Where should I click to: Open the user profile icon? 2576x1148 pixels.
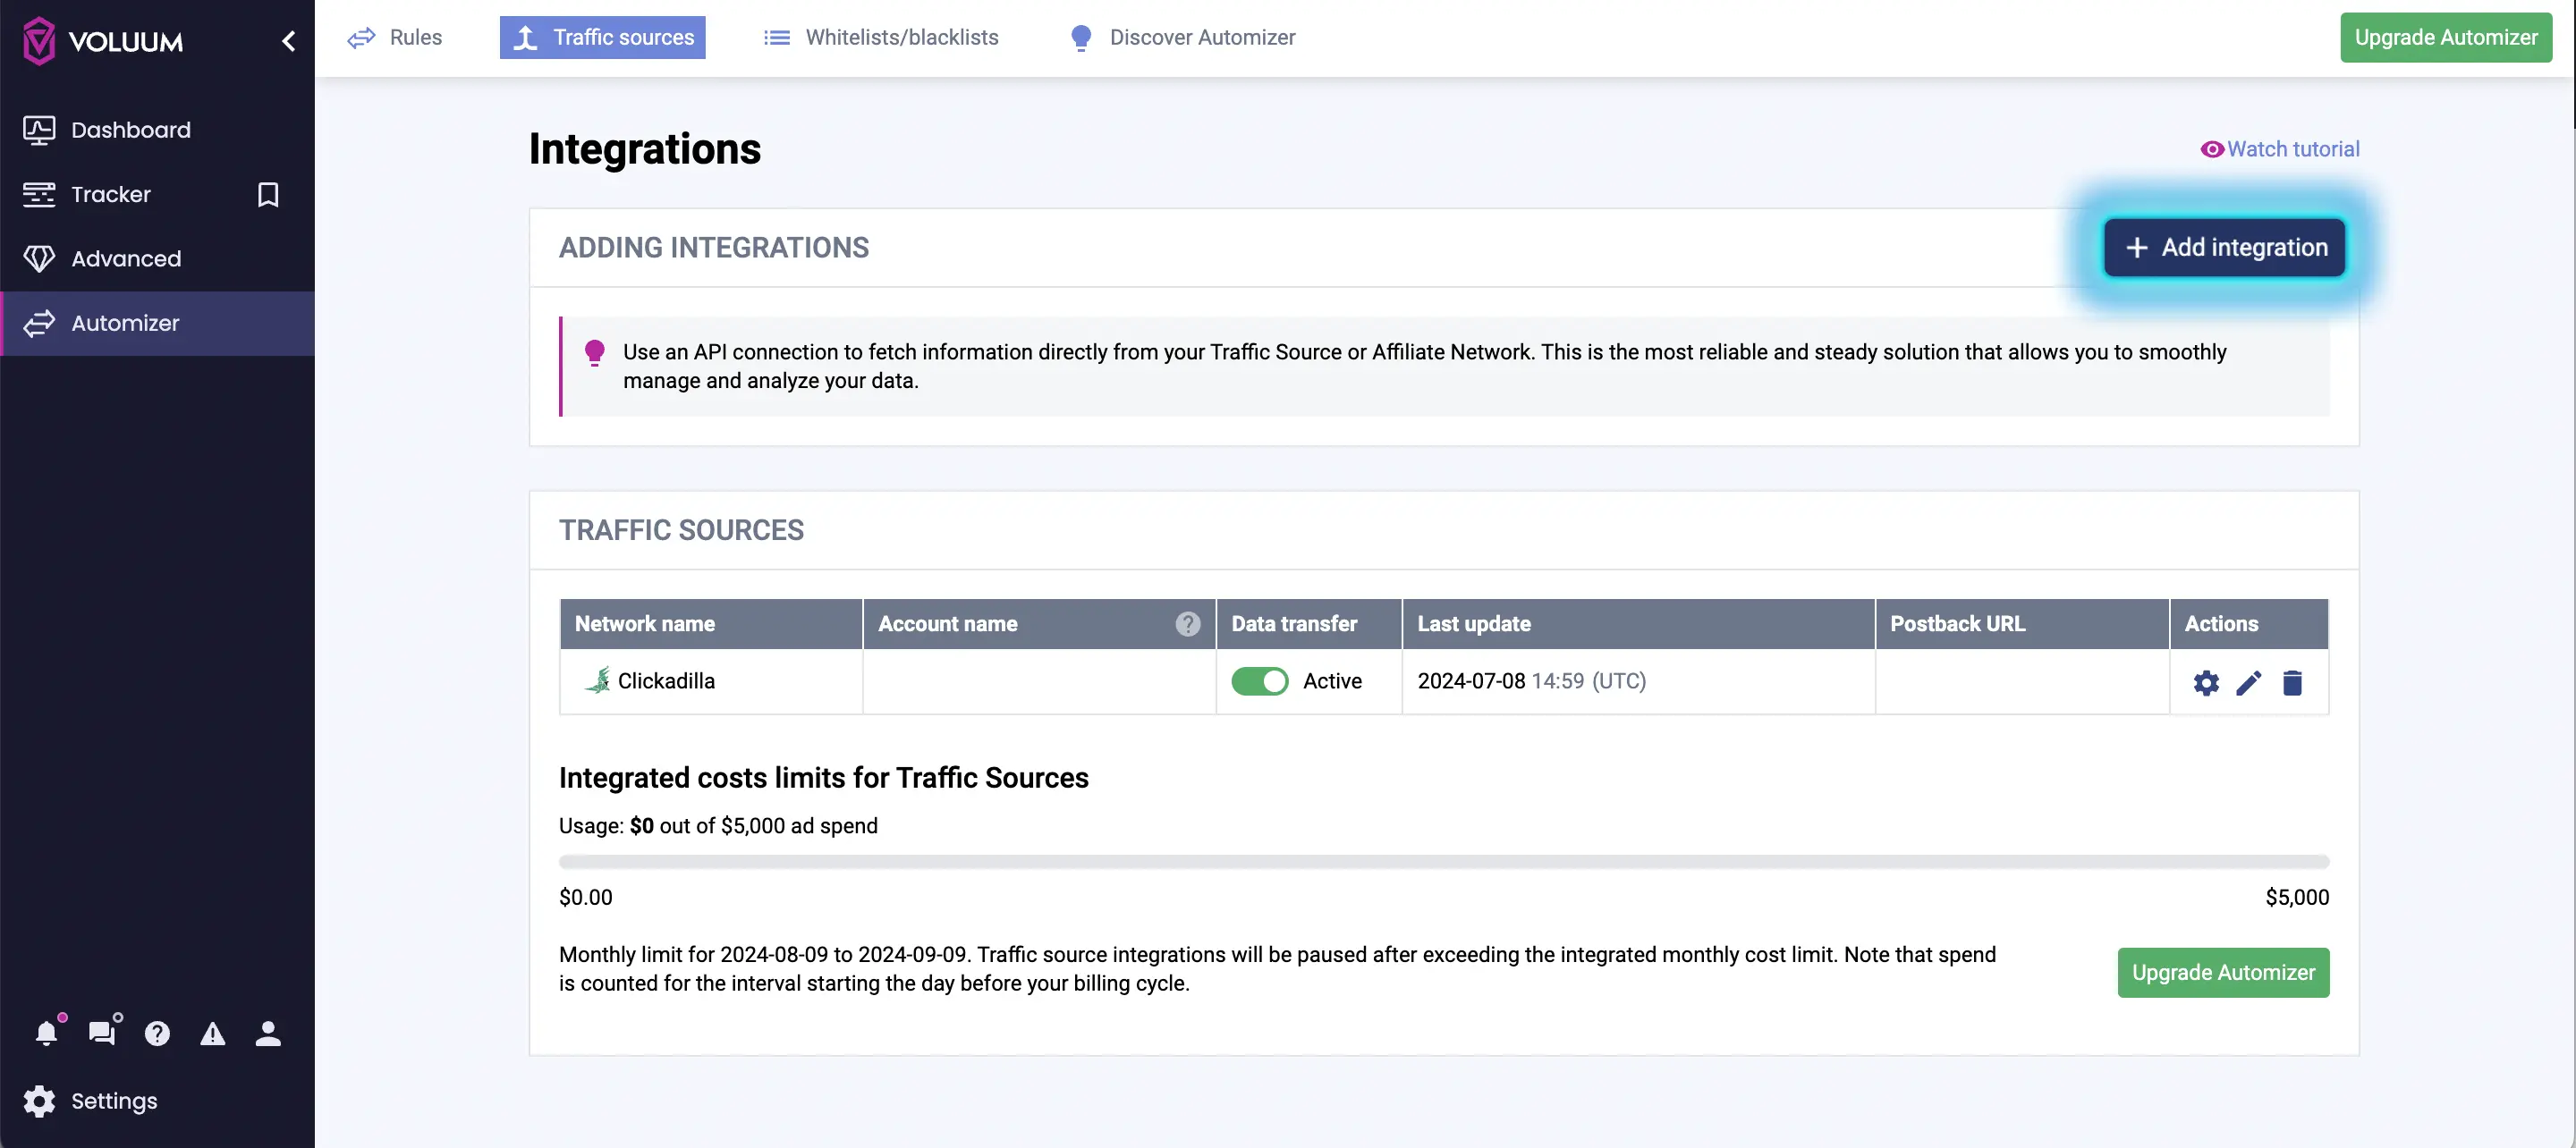(267, 1034)
